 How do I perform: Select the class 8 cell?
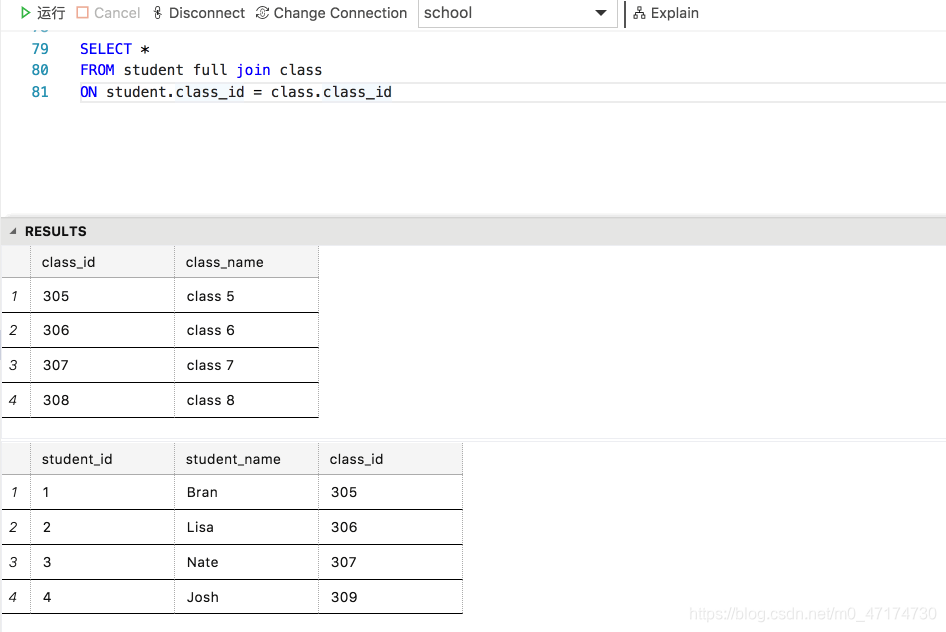[x=246, y=400]
